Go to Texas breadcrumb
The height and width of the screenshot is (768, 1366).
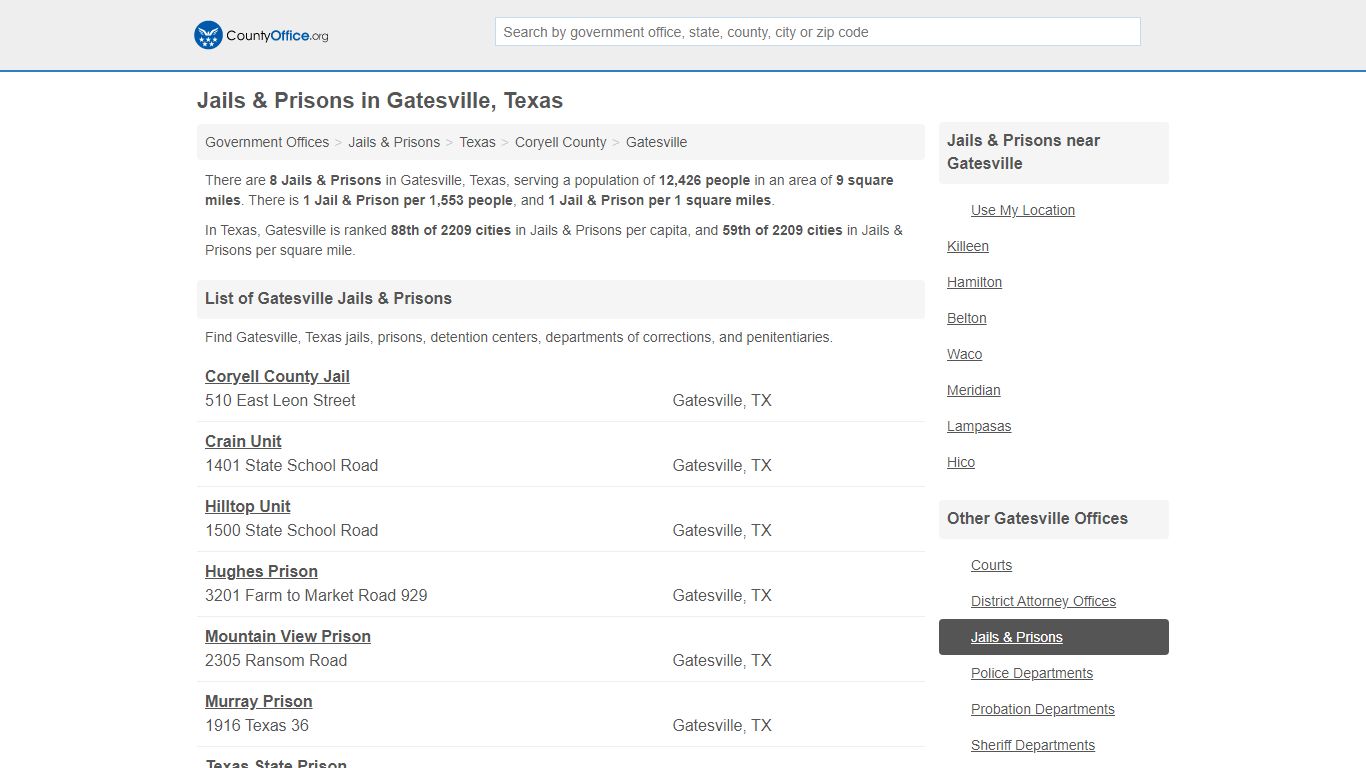(477, 142)
